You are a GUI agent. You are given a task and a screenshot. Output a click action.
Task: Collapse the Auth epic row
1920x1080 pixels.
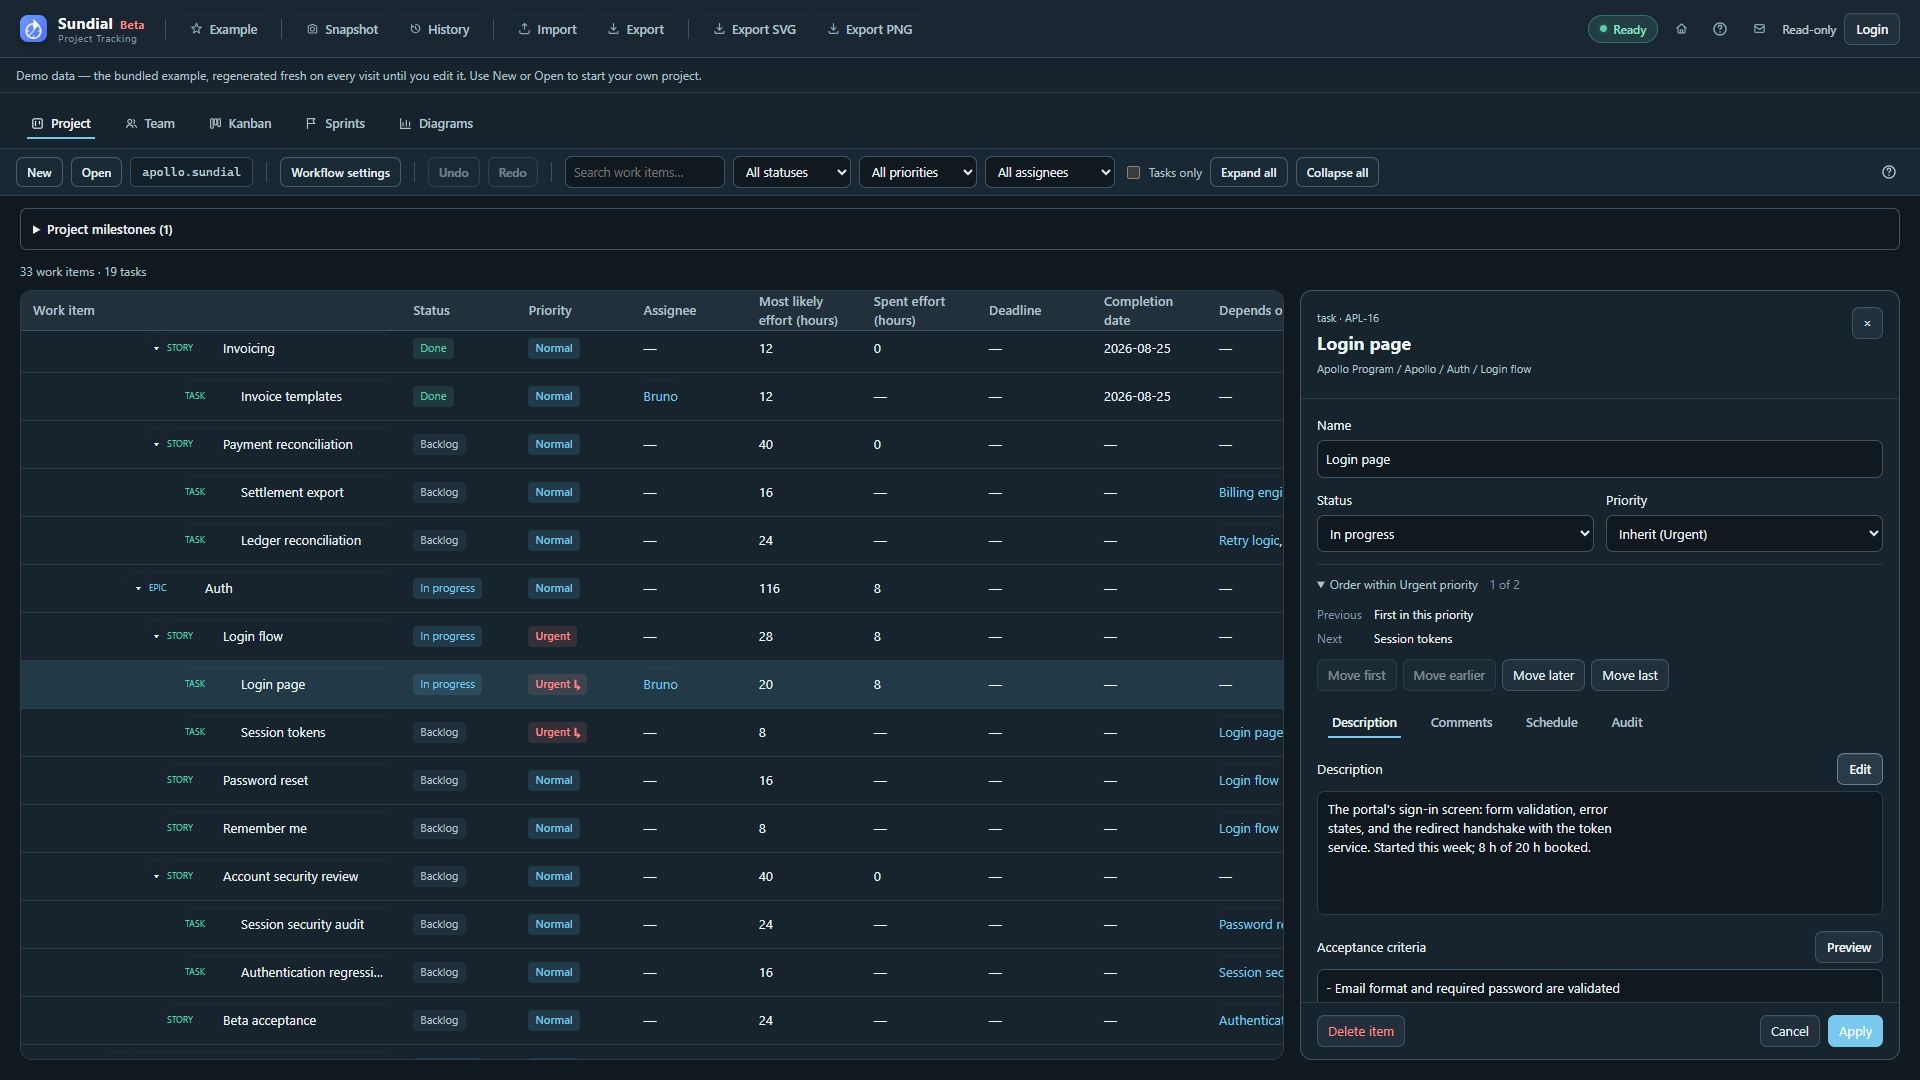[138, 588]
